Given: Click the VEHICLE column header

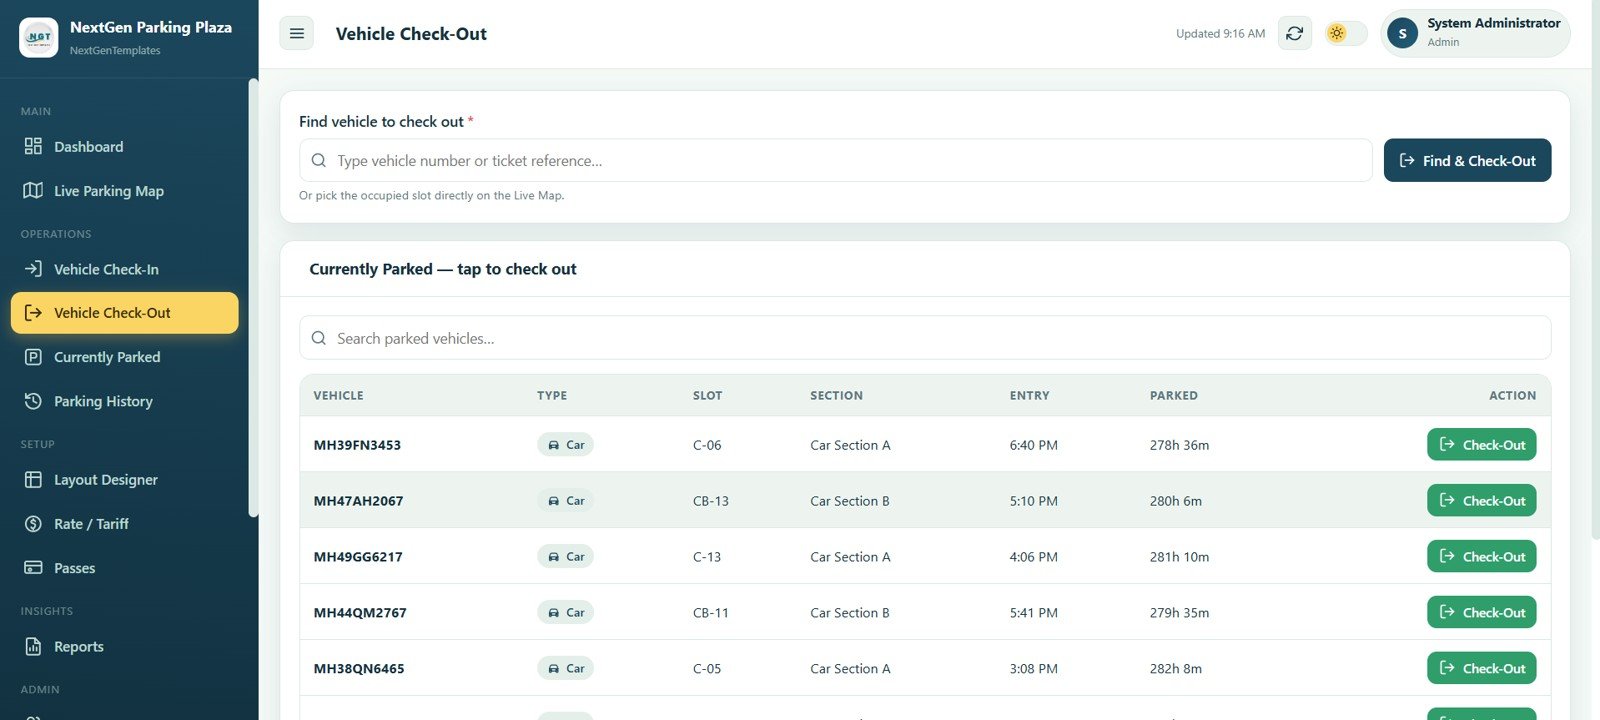Looking at the screenshot, I should (338, 396).
